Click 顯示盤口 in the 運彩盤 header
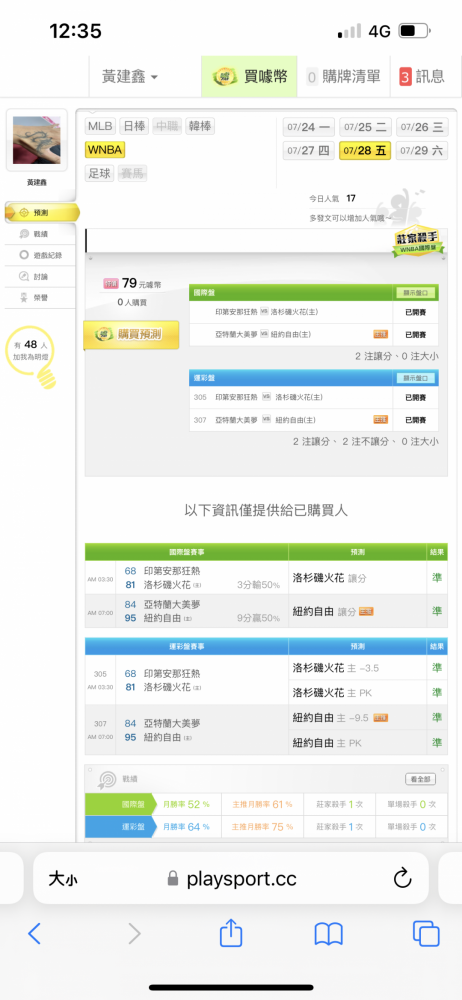 [415, 378]
